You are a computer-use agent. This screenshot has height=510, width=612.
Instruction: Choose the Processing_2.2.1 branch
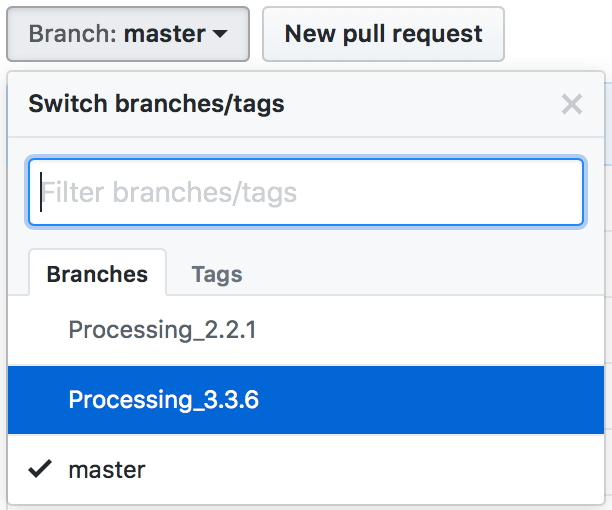coord(306,330)
